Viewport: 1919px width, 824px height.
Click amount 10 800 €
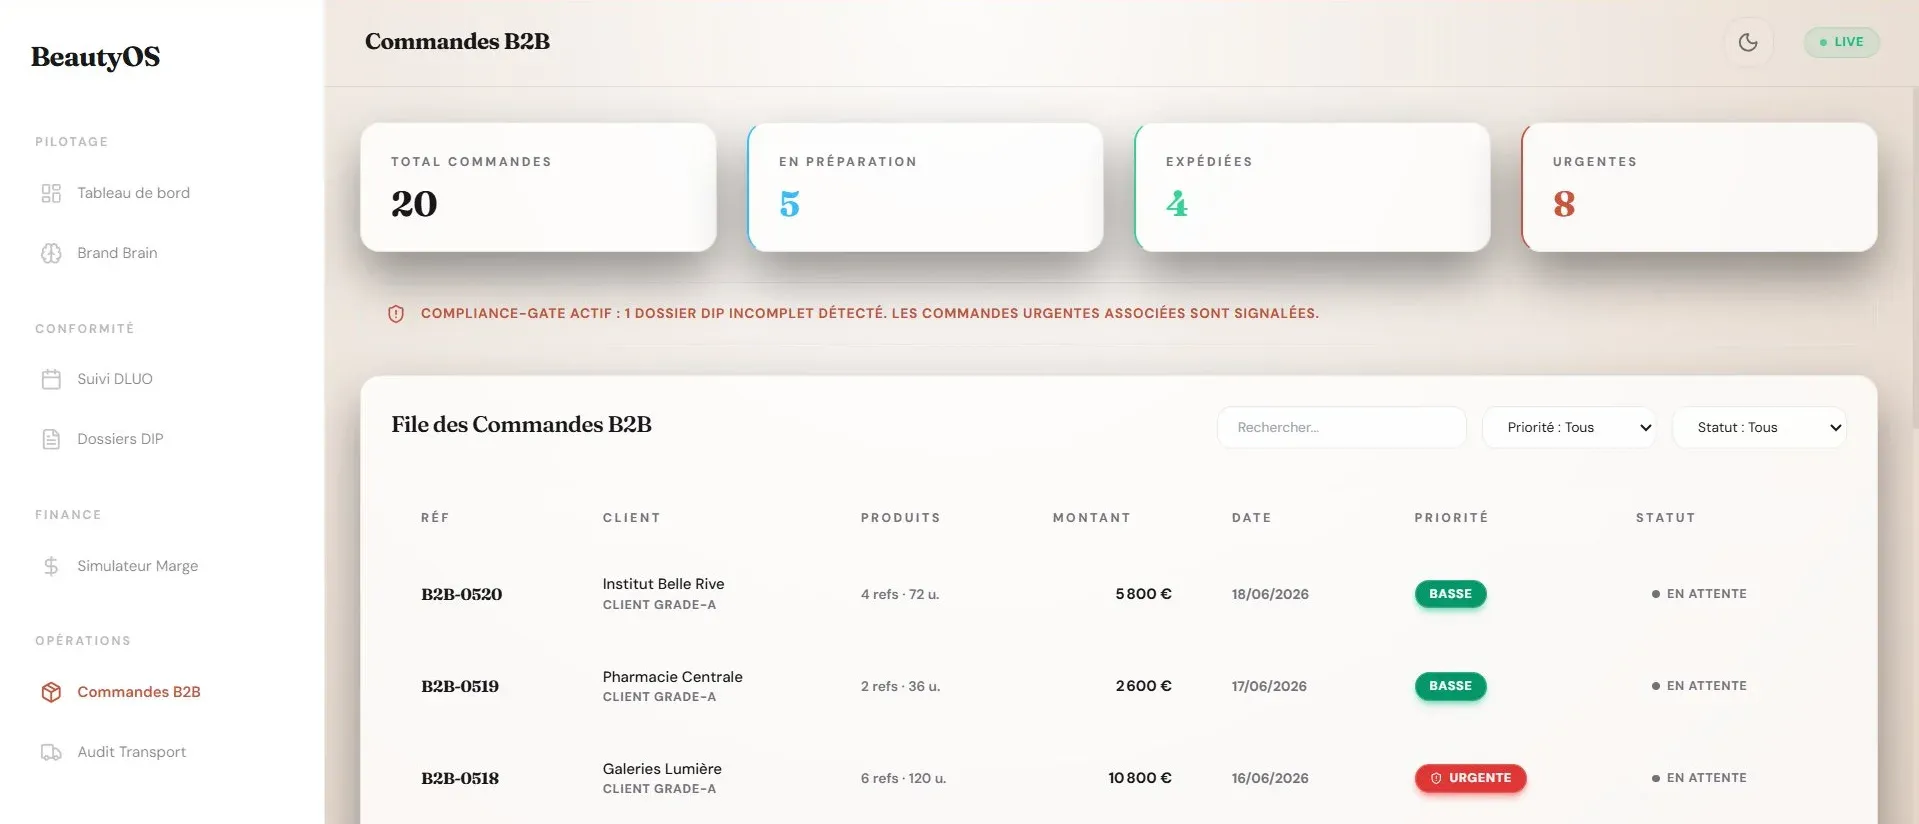(1140, 778)
